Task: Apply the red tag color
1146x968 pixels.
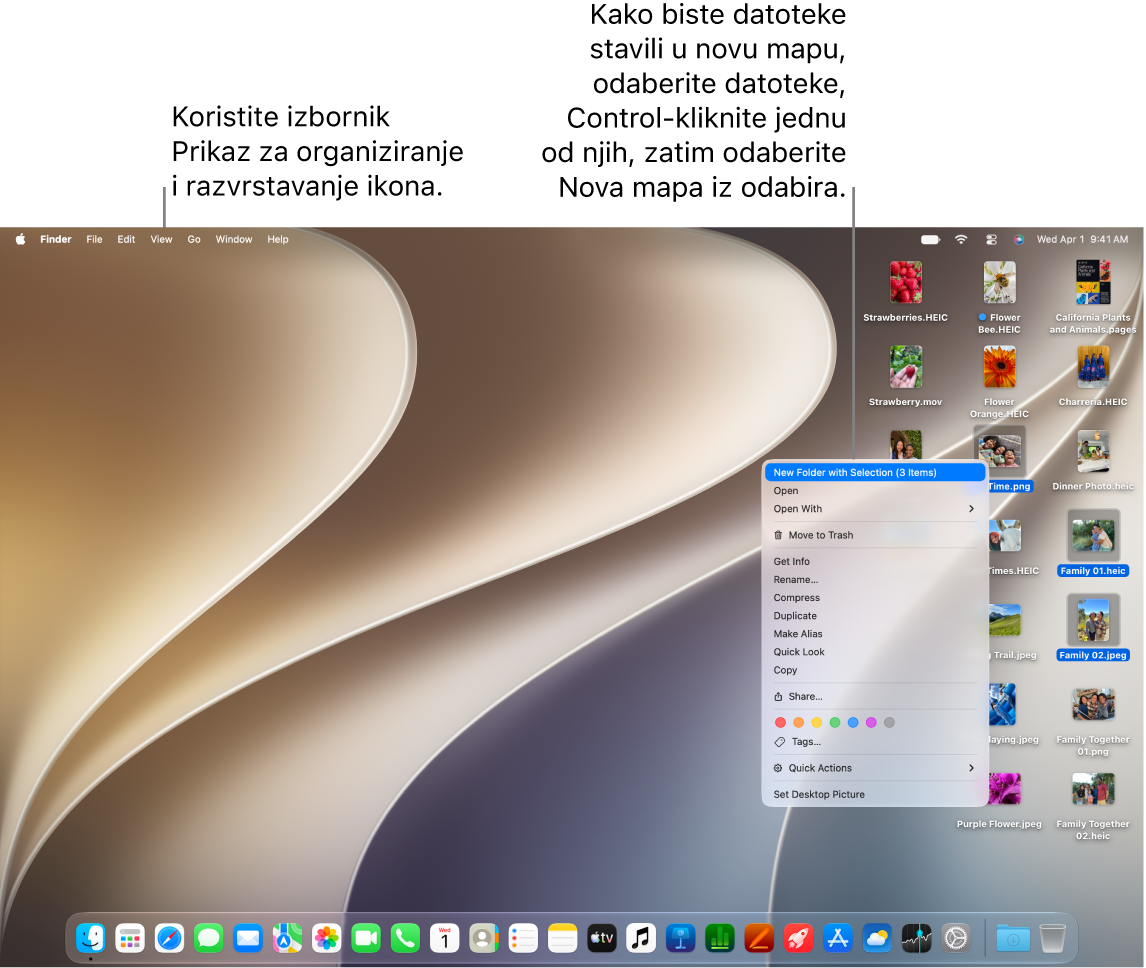Action: [780, 722]
